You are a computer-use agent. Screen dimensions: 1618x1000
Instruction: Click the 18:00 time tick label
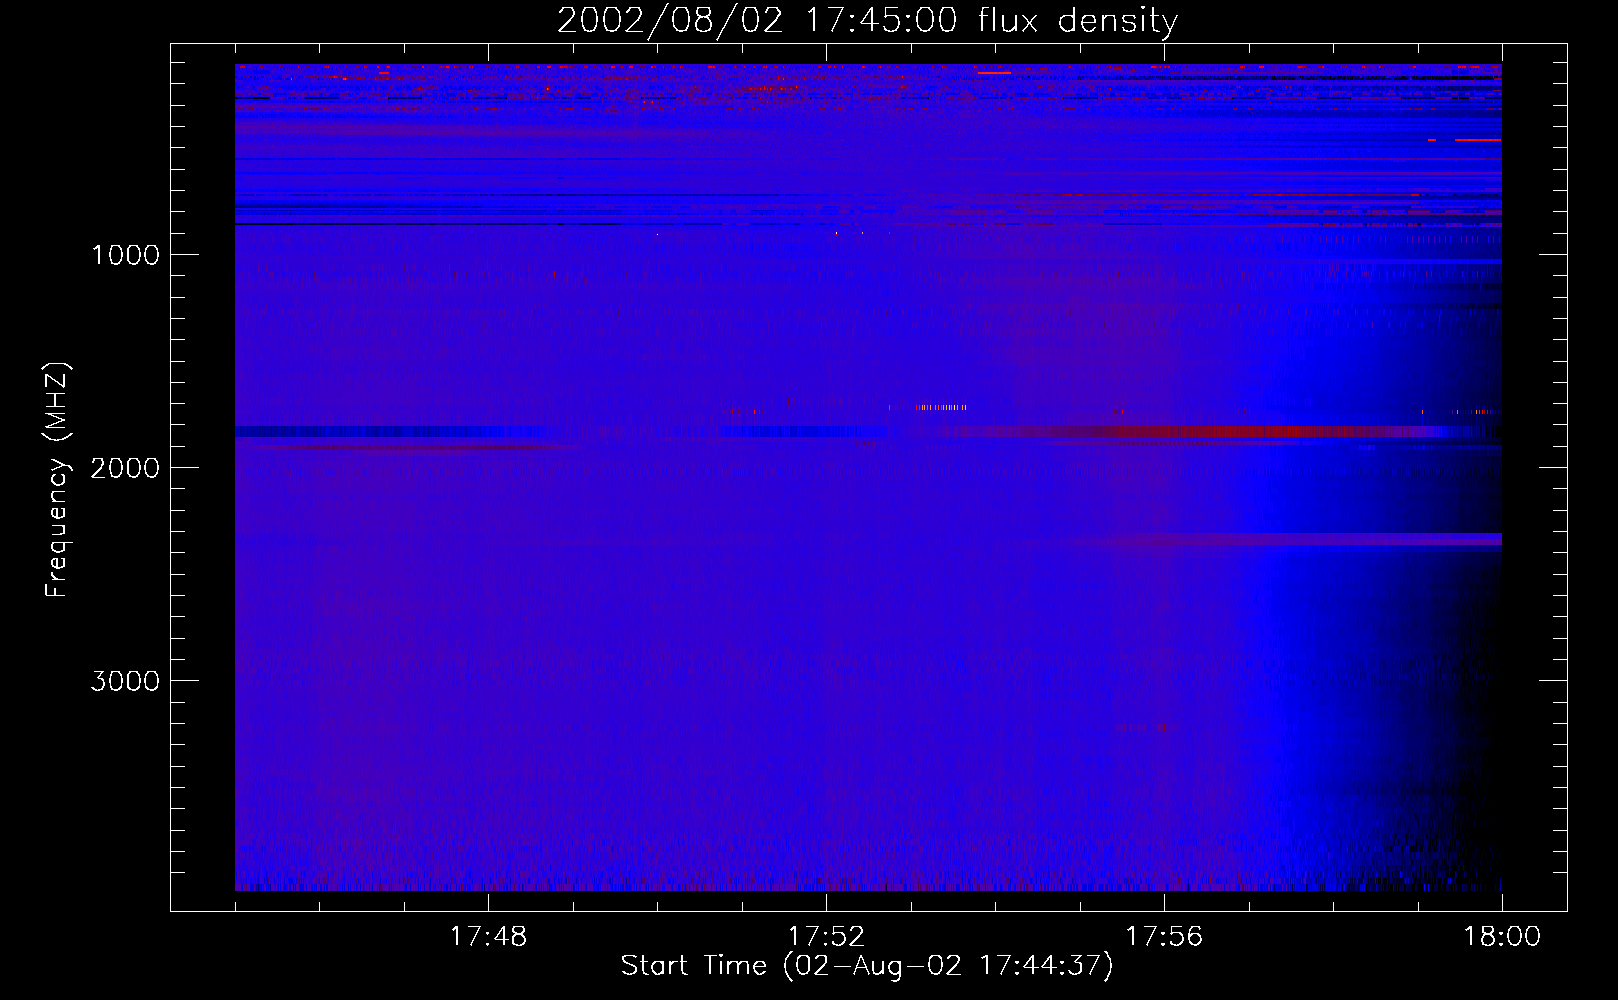click(1502, 937)
